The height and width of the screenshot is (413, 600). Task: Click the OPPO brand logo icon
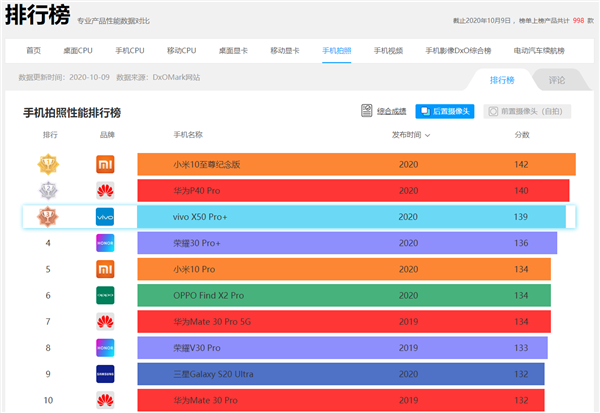(105, 295)
